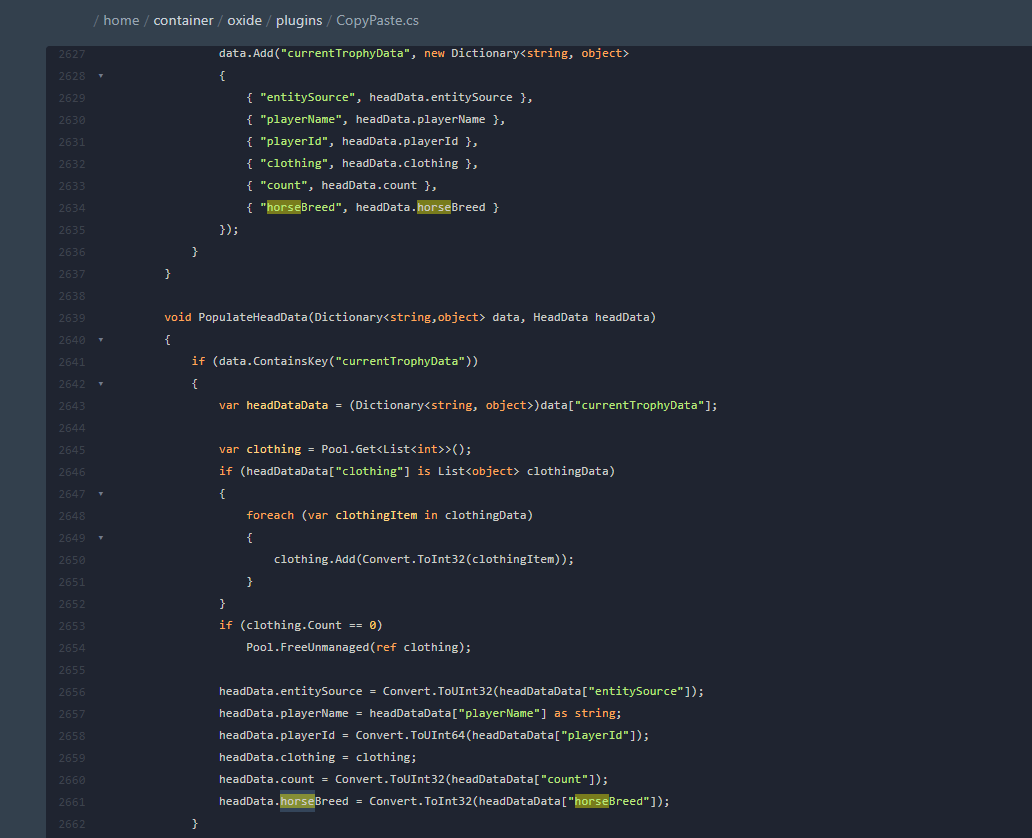Fold the PopulateHeadData body at line 2640
The height and width of the screenshot is (838, 1032).
pos(100,339)
